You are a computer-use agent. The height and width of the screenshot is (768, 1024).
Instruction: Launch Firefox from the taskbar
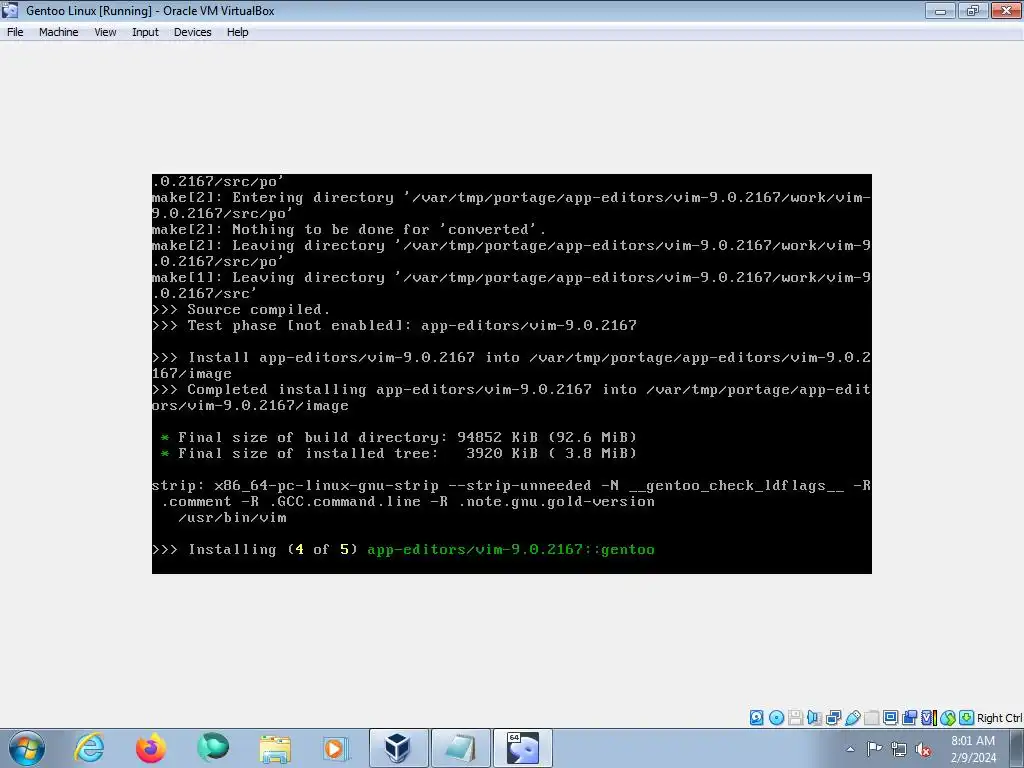tap(151, 748)
